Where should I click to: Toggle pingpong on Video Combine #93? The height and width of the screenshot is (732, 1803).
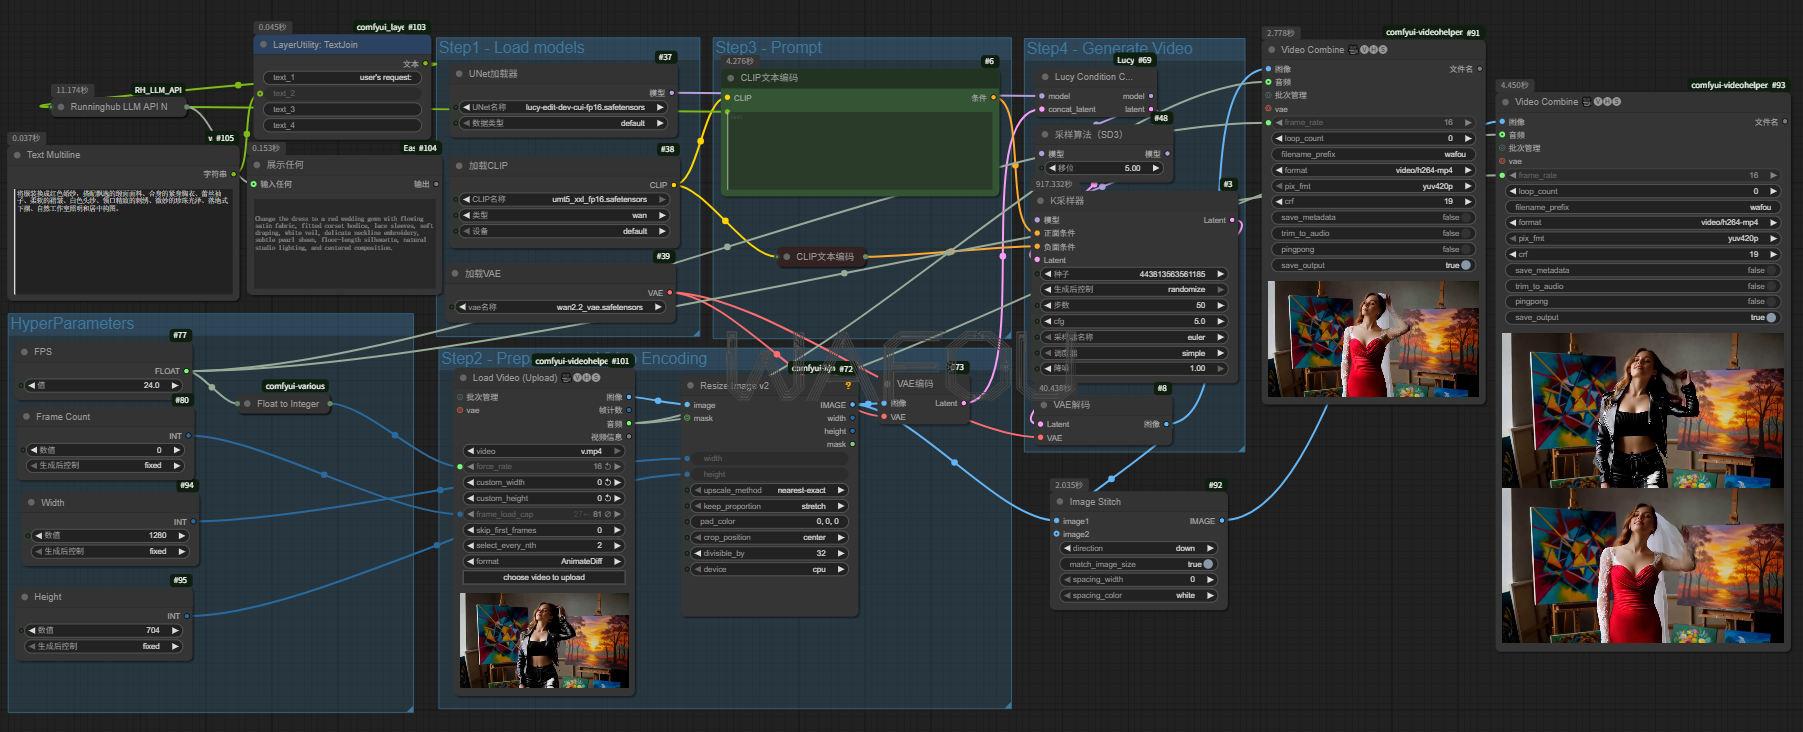pos(1770,301)
